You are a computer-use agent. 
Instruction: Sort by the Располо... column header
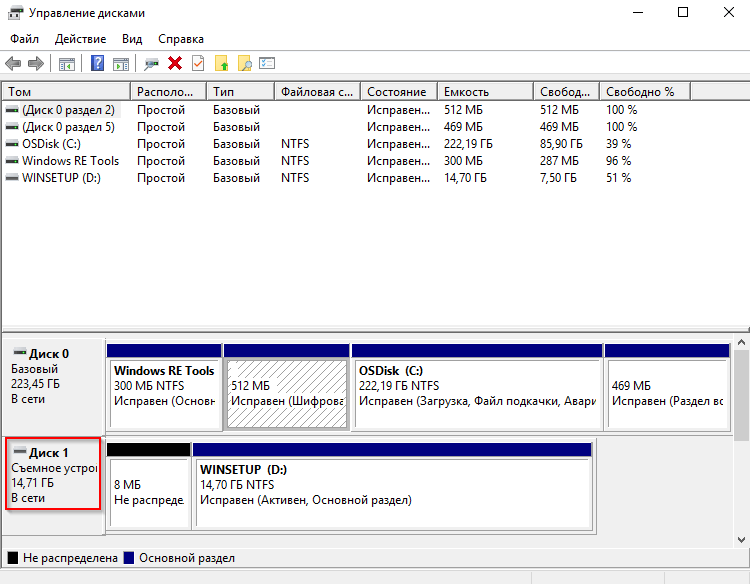click(x=168, y=91)
